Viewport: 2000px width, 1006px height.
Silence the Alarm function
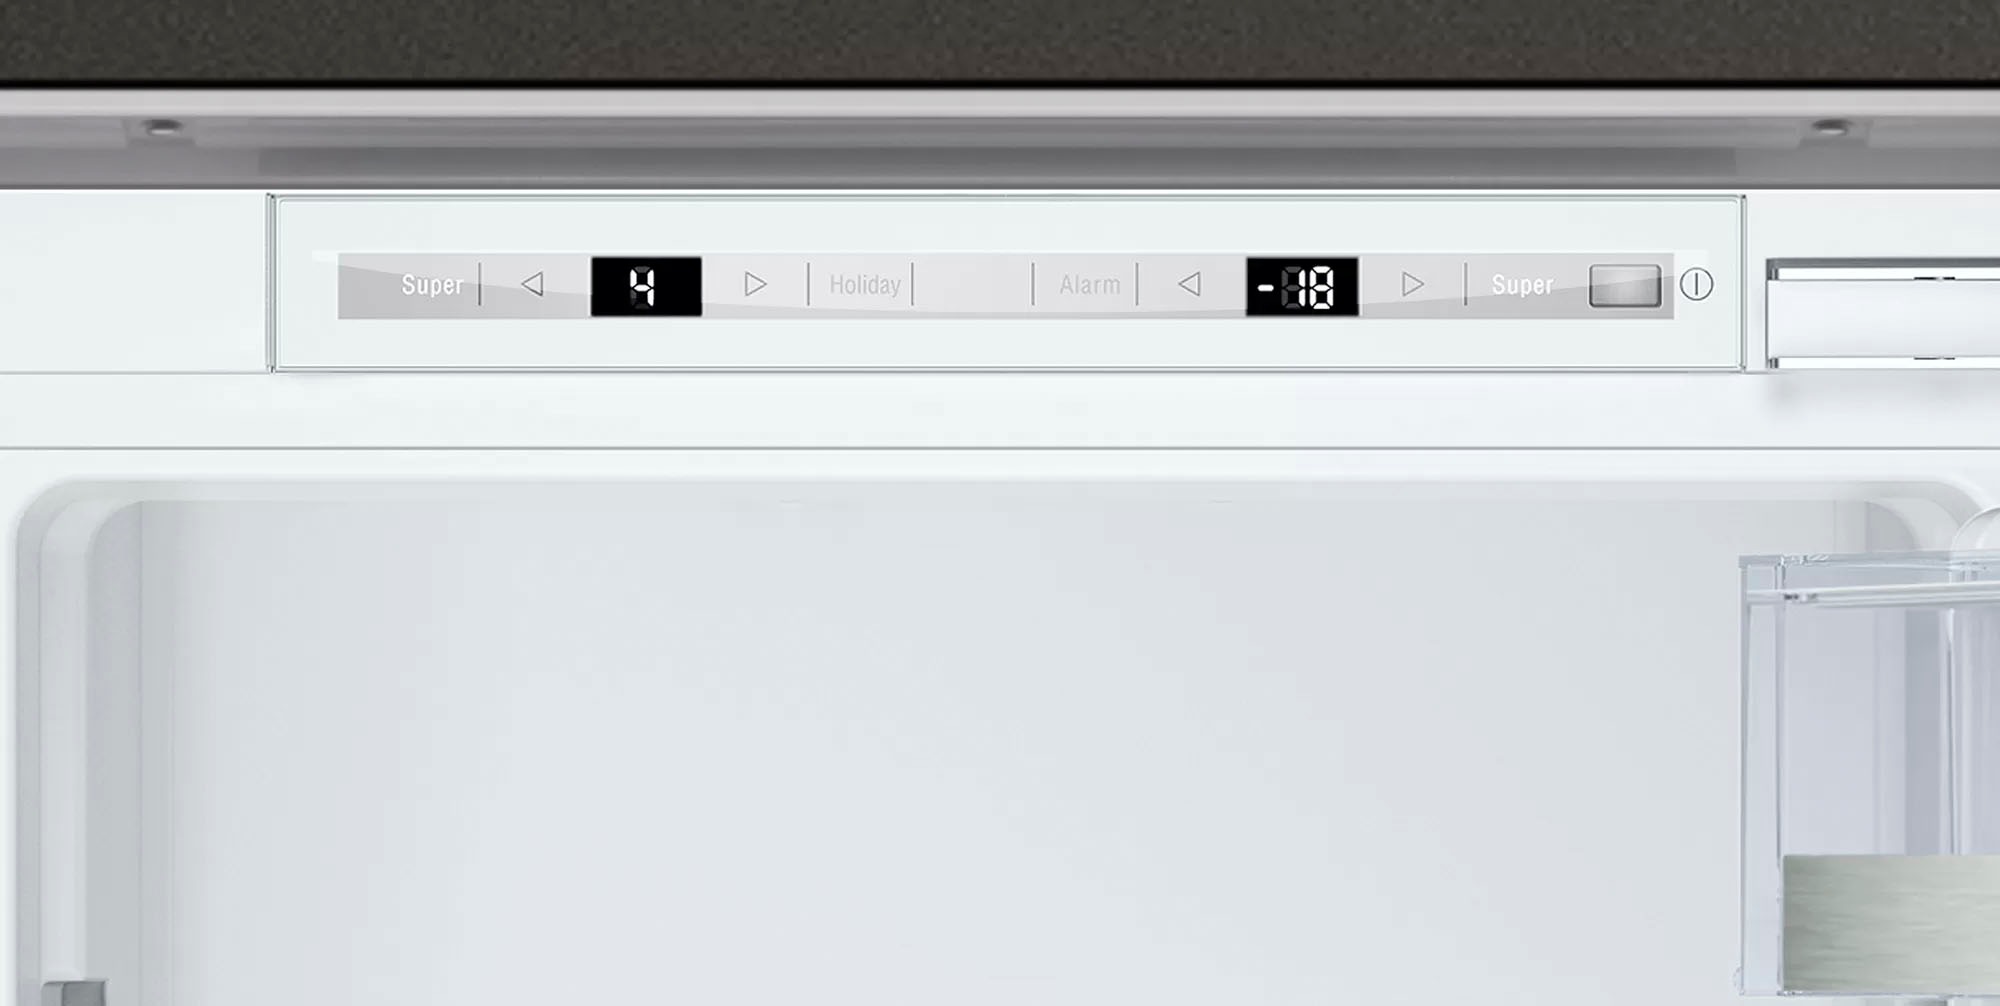(x=1090, y=285)
